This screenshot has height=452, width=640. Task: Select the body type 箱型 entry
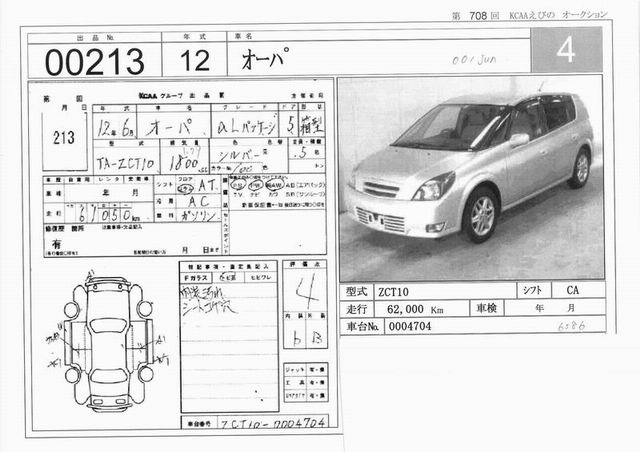pos(312,124)
